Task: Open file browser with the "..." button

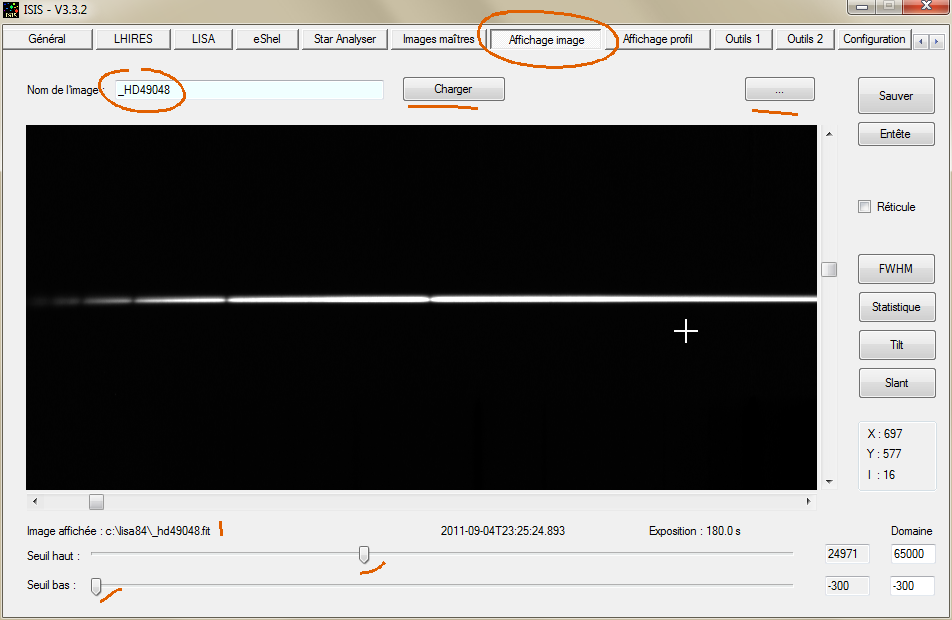Action: coord(779,90)
